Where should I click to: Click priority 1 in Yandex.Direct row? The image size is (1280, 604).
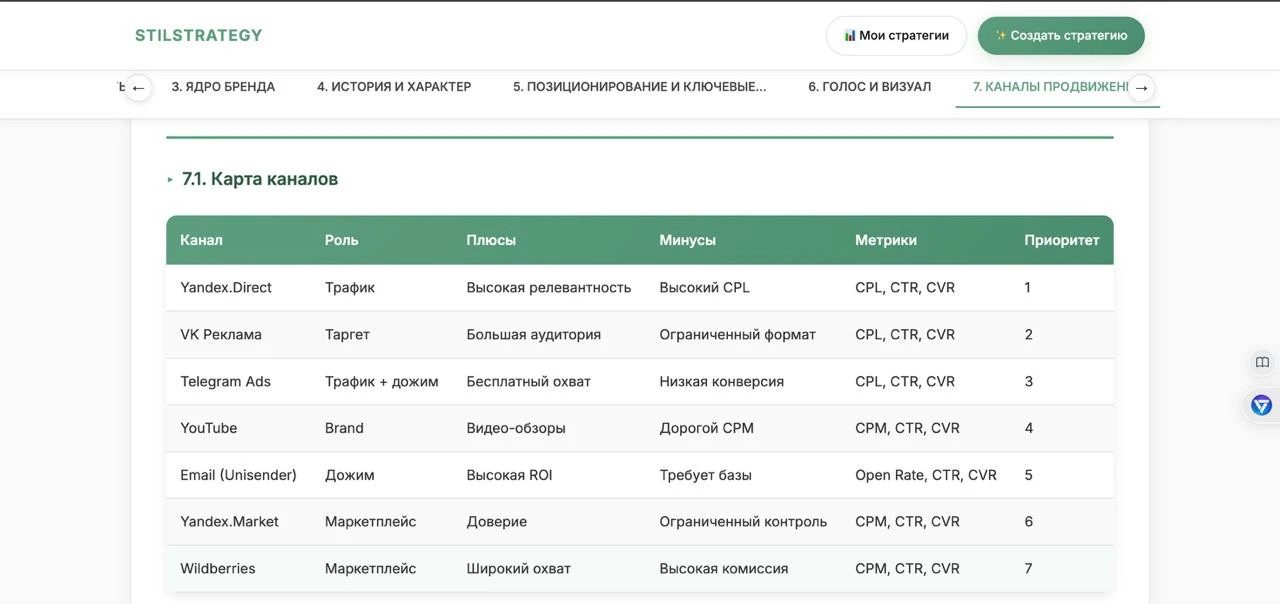point(1028,288)
